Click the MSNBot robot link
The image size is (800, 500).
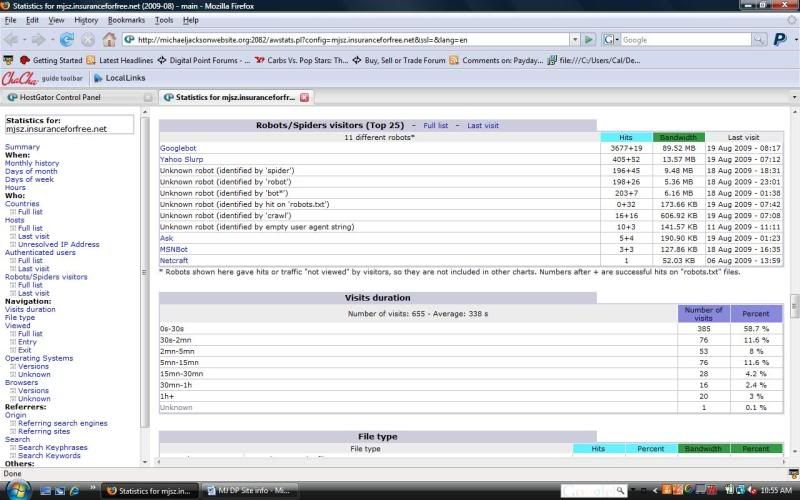(x=173, y=249)
